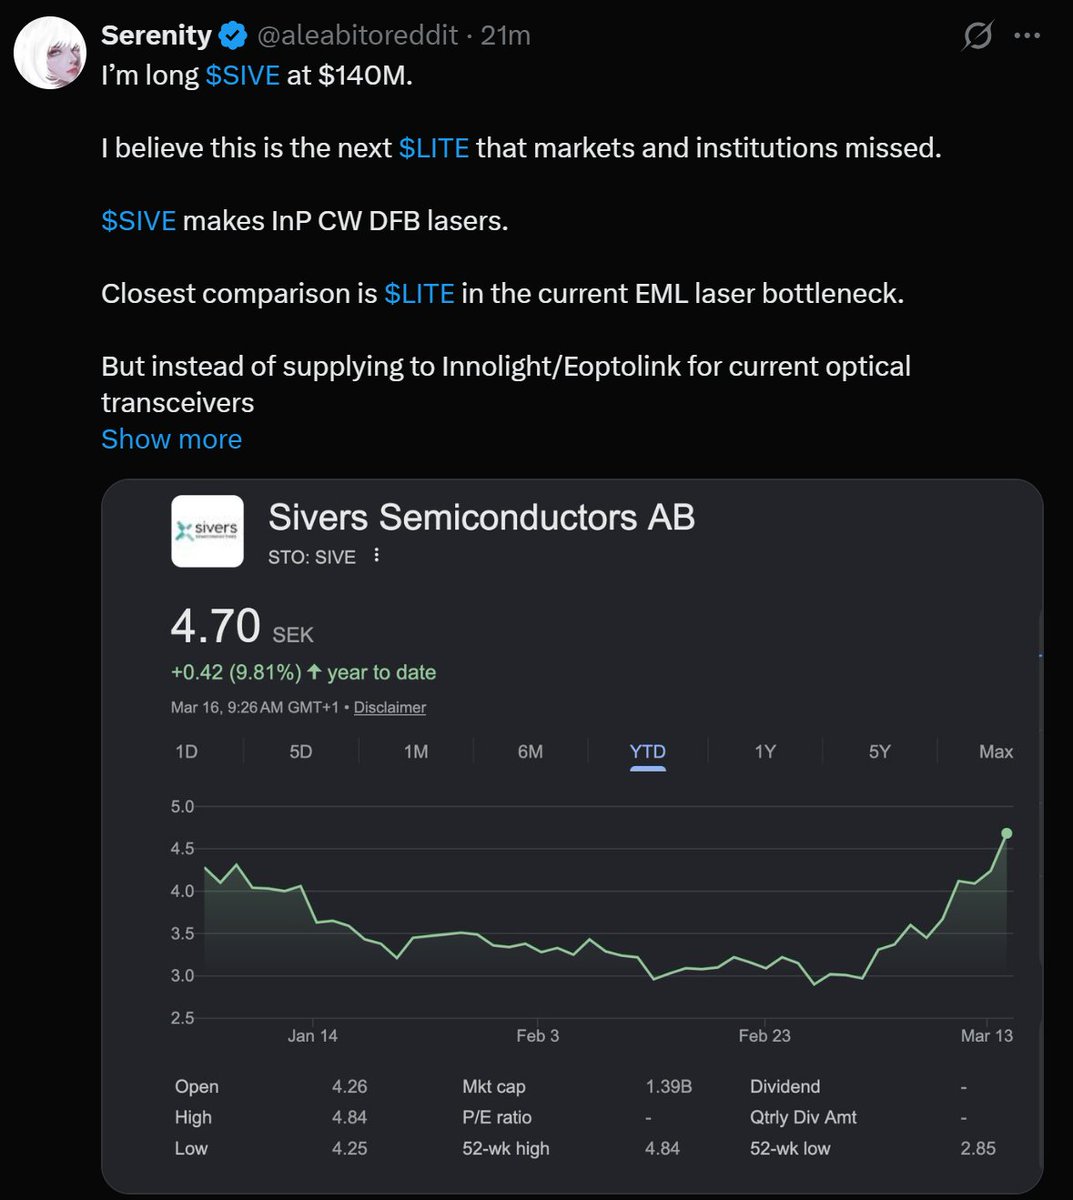Select the 1D time range tab
Image resolution: width=1073 pixels, height=1200 pixels.
186,751
